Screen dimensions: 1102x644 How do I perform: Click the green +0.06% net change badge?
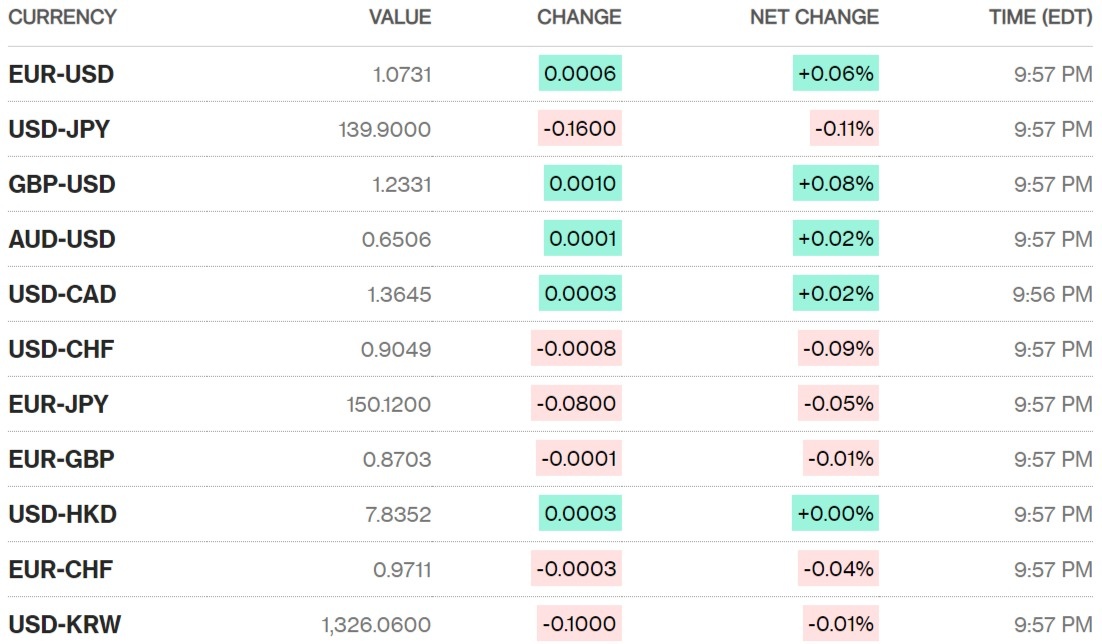(x=836, y=74)
